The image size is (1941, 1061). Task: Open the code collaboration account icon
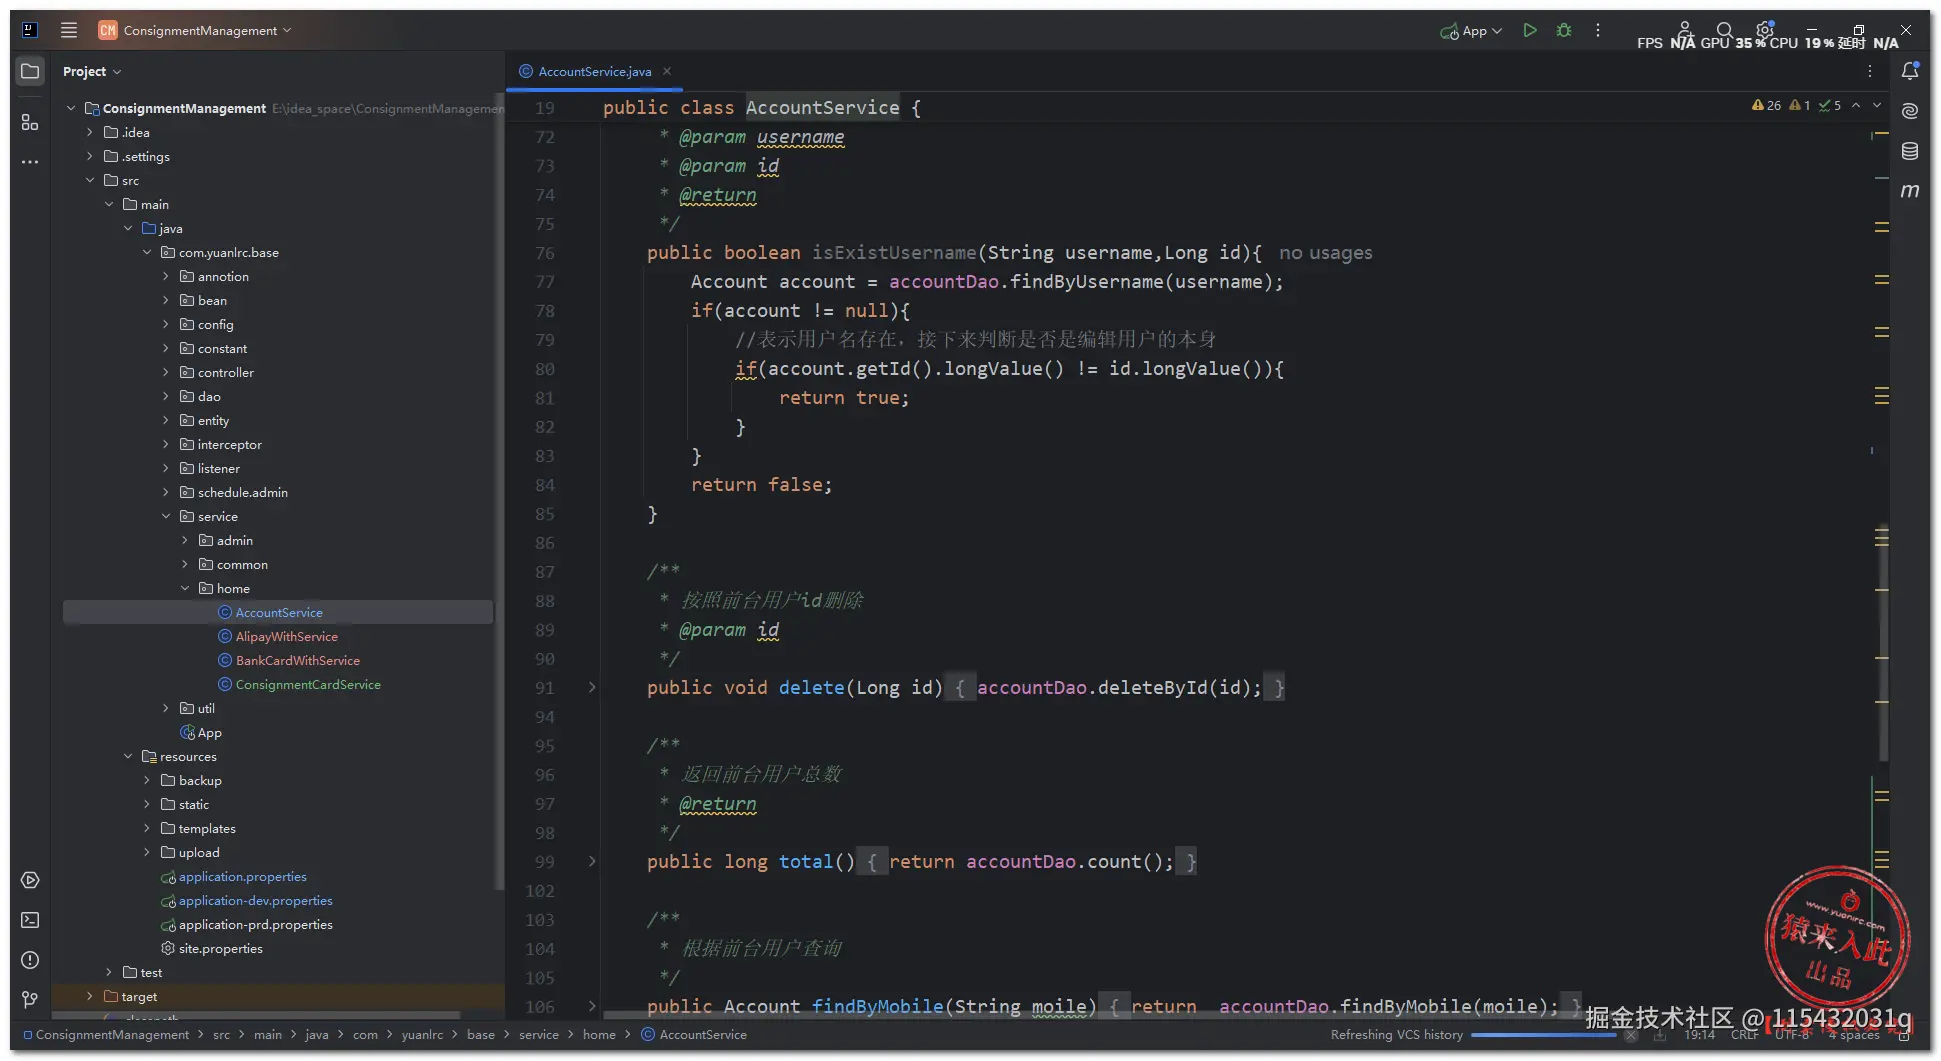coord(1685,30)
